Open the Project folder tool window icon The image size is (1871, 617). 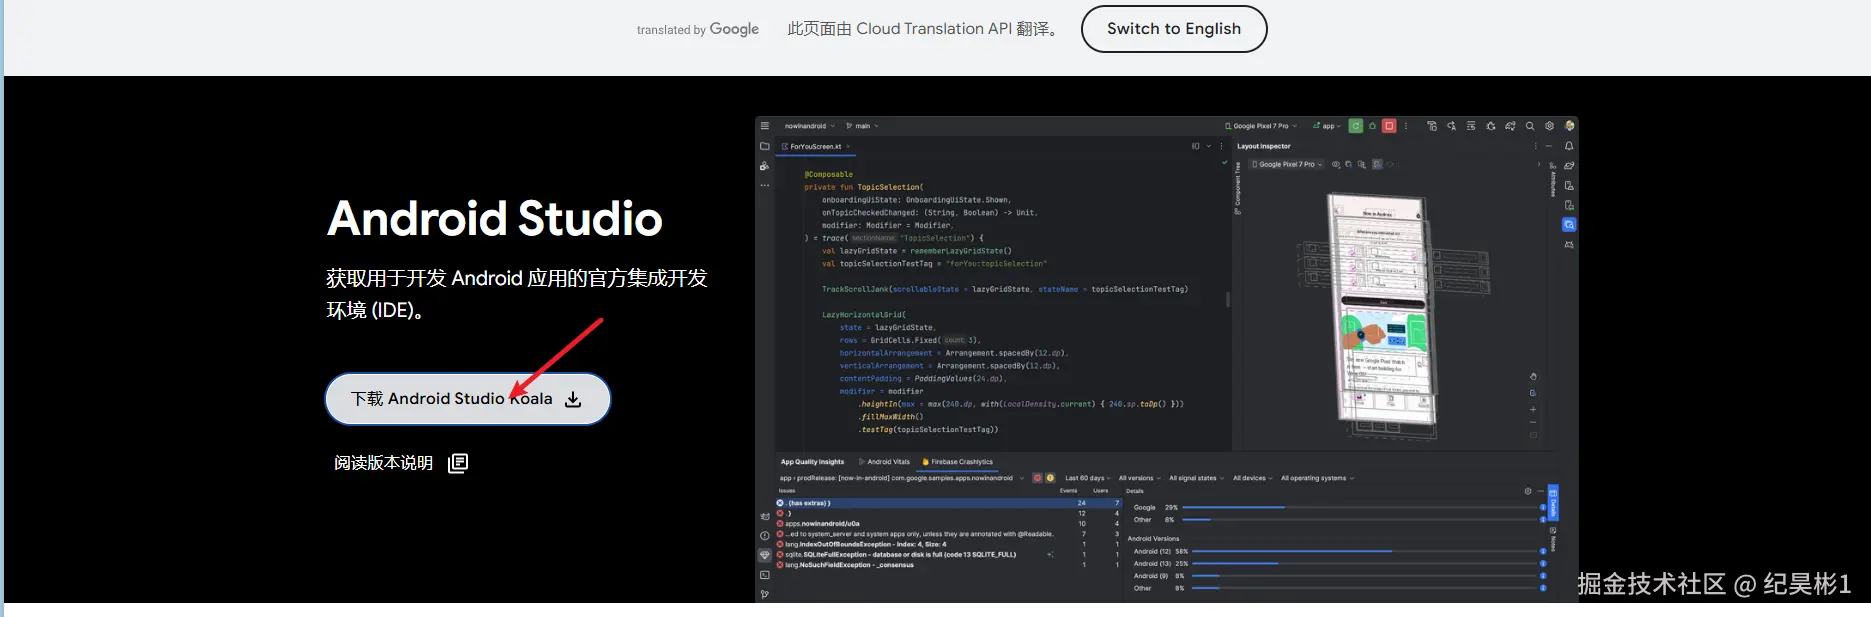pyautogui.click(x=765, y=146)
